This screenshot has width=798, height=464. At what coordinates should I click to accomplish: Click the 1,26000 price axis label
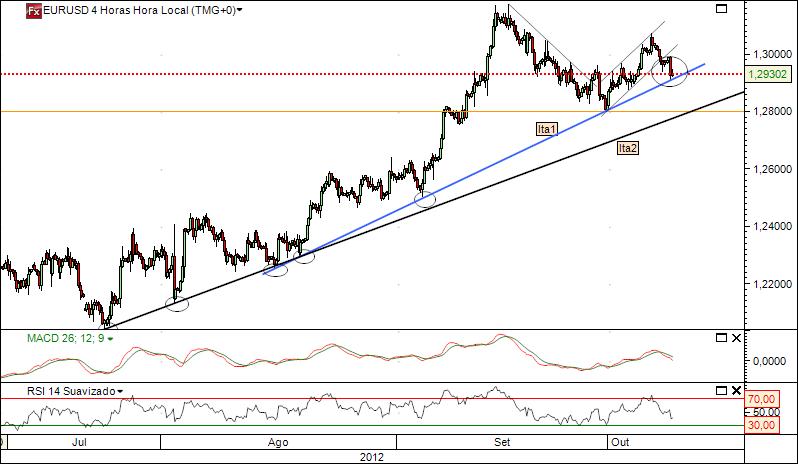pyautogui.click(x=773, y=168)
